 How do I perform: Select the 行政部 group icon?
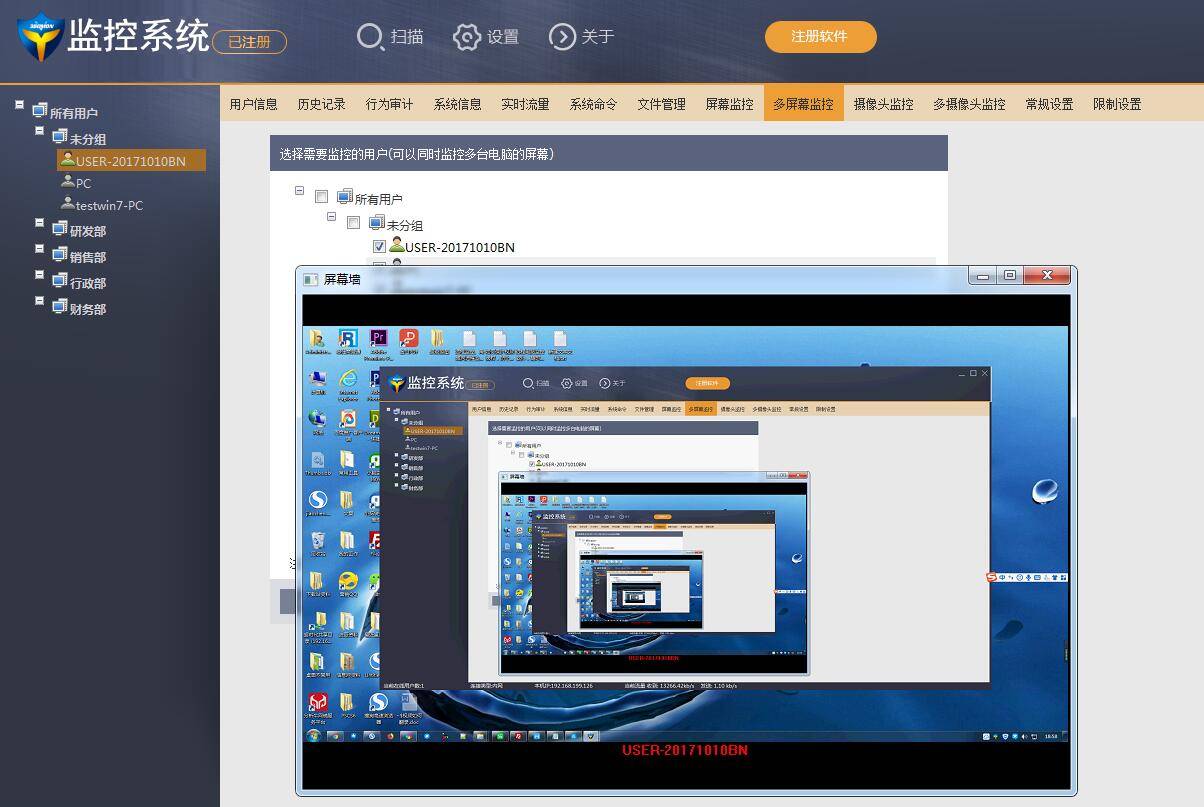[60, 280]
